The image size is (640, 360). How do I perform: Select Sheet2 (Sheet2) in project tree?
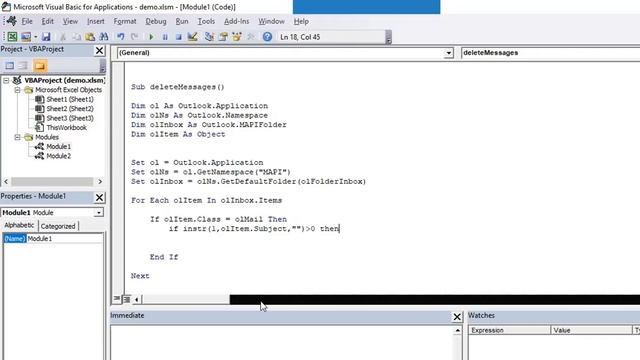coord(70,109)
